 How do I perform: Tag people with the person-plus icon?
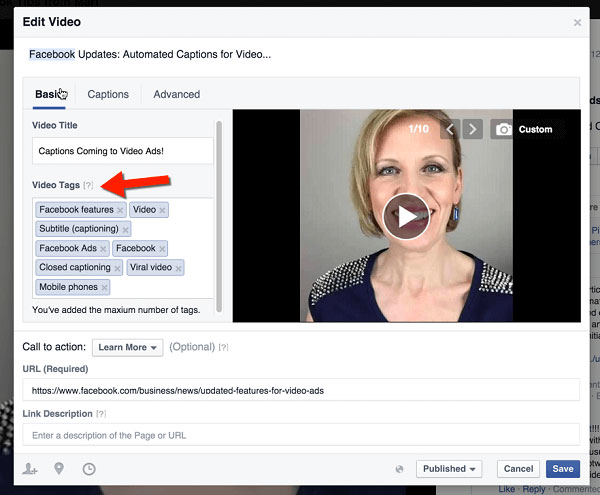click(30, 469)
